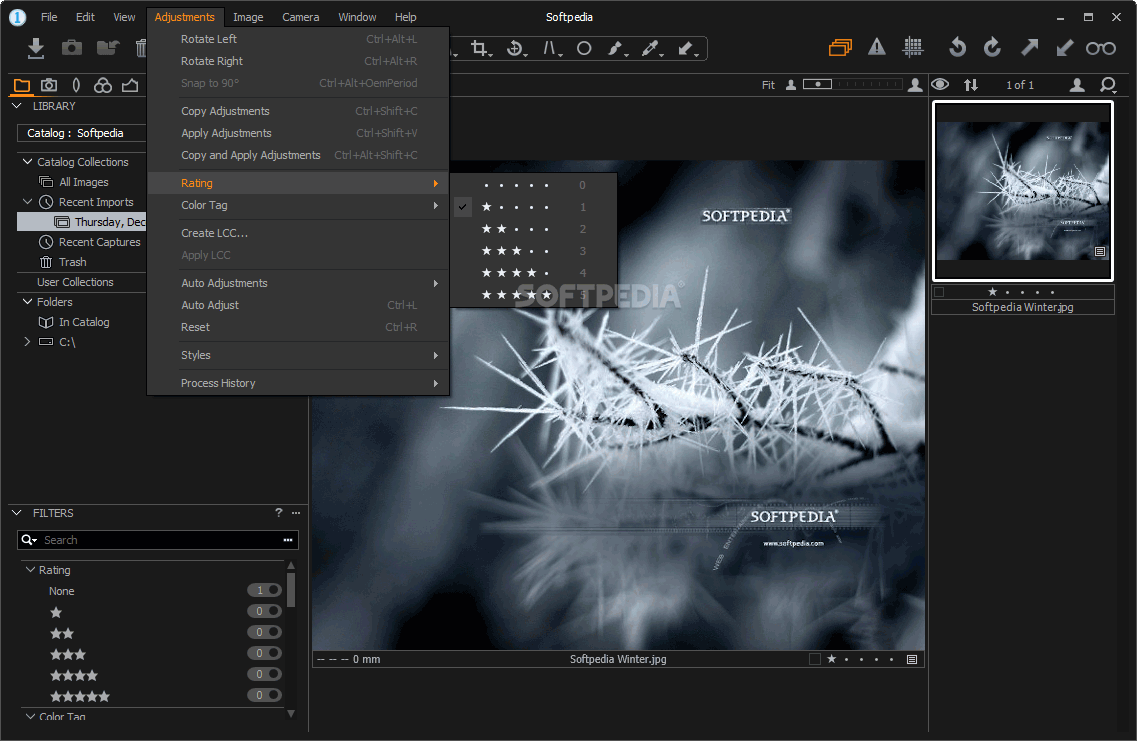Open the Library tool tab folder icon
1137x741 pixels.
click(x=22, y=86)
